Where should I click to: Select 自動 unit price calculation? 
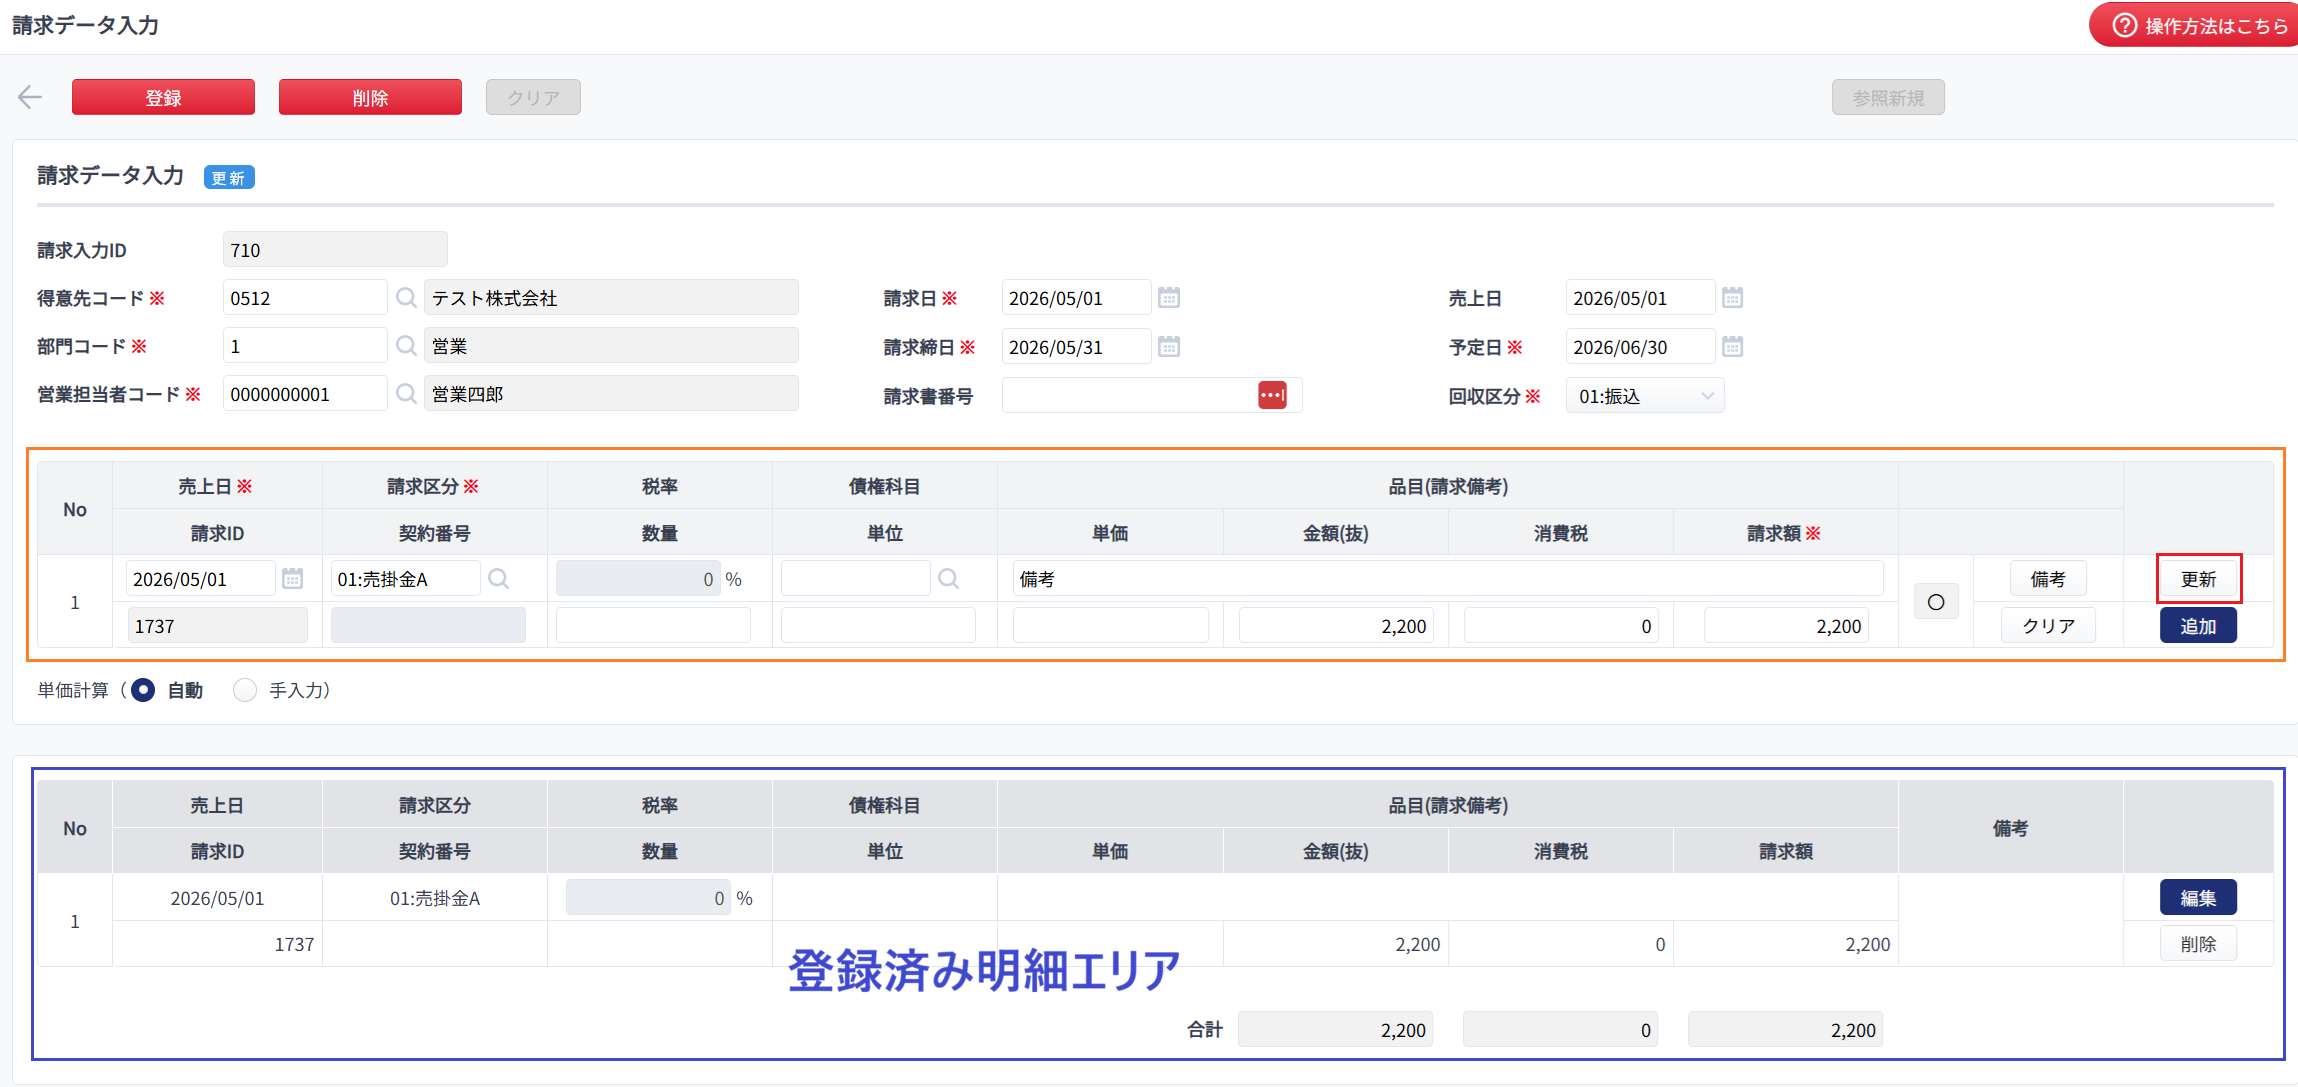(143, 690)
